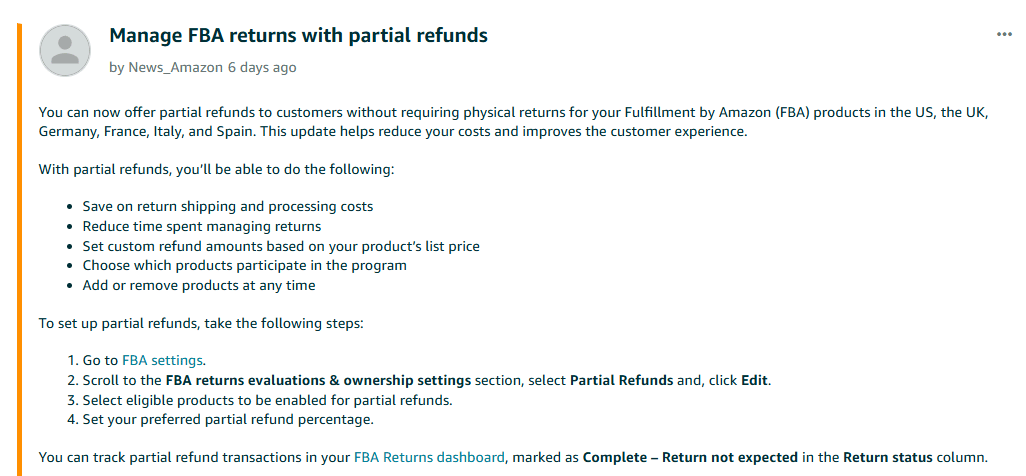Screen dimensions: 1026x476
Task: Click the "Set your preferred partial refund percentage" step
Action: click(x=228, y=418)
